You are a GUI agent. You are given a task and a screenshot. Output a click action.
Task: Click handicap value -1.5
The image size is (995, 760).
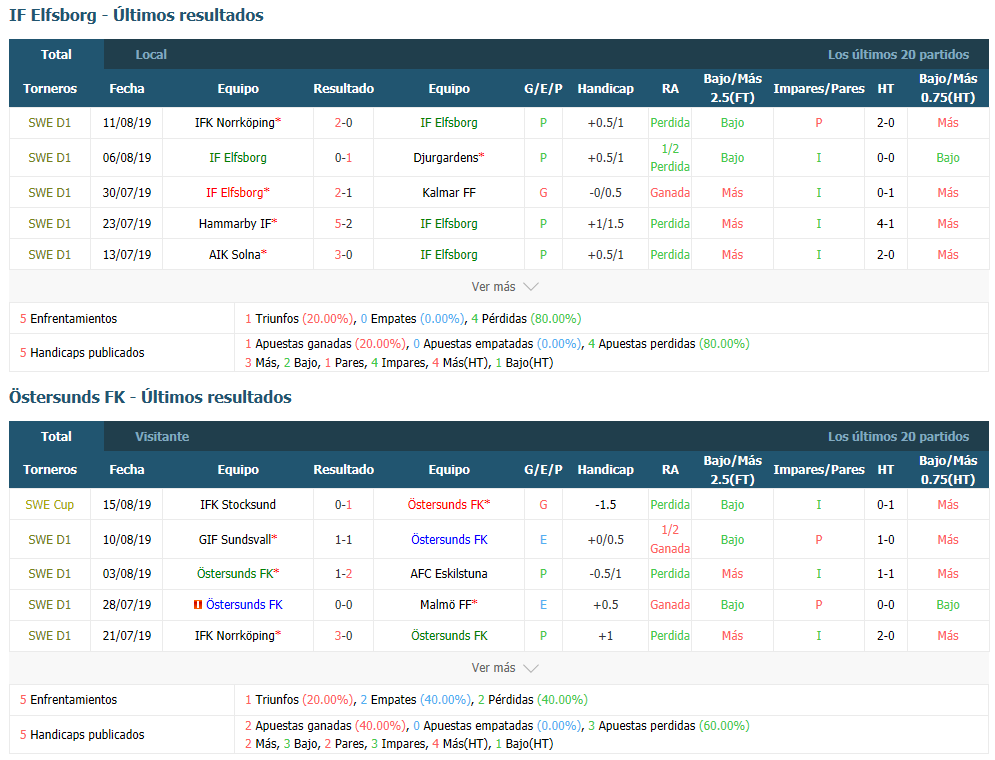pyautogui.click(x=605, y=505)
